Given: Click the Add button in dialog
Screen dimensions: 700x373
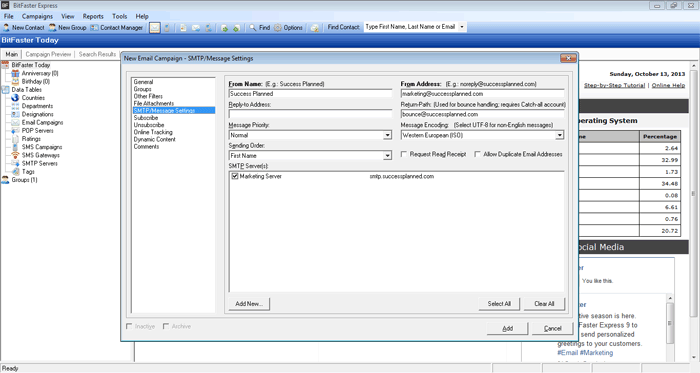Looking at the screenshot, I should (x=508, y=328).
